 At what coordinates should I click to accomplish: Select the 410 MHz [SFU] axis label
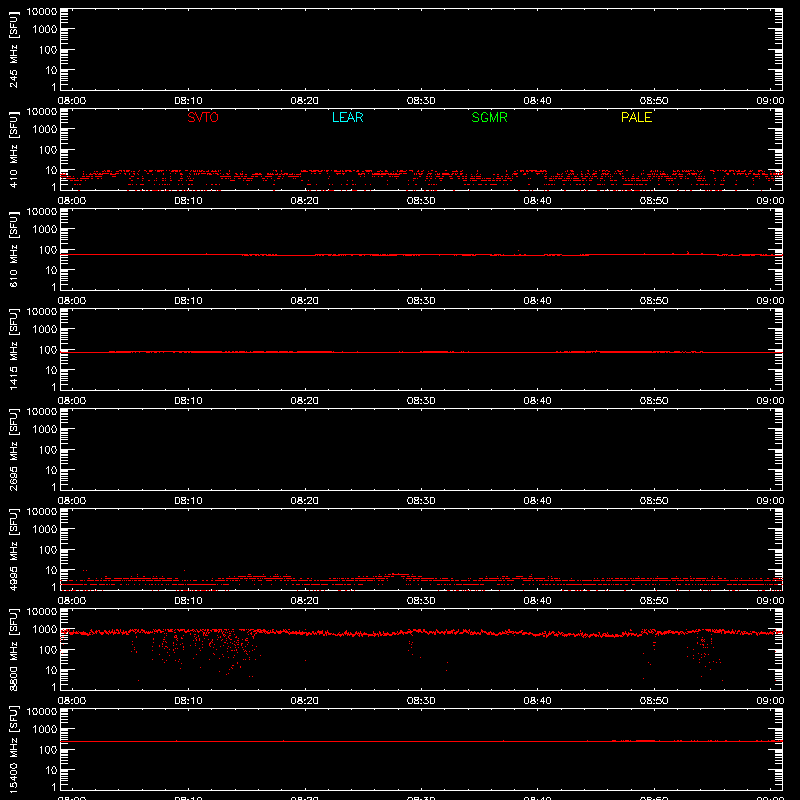tap(14, 149)
